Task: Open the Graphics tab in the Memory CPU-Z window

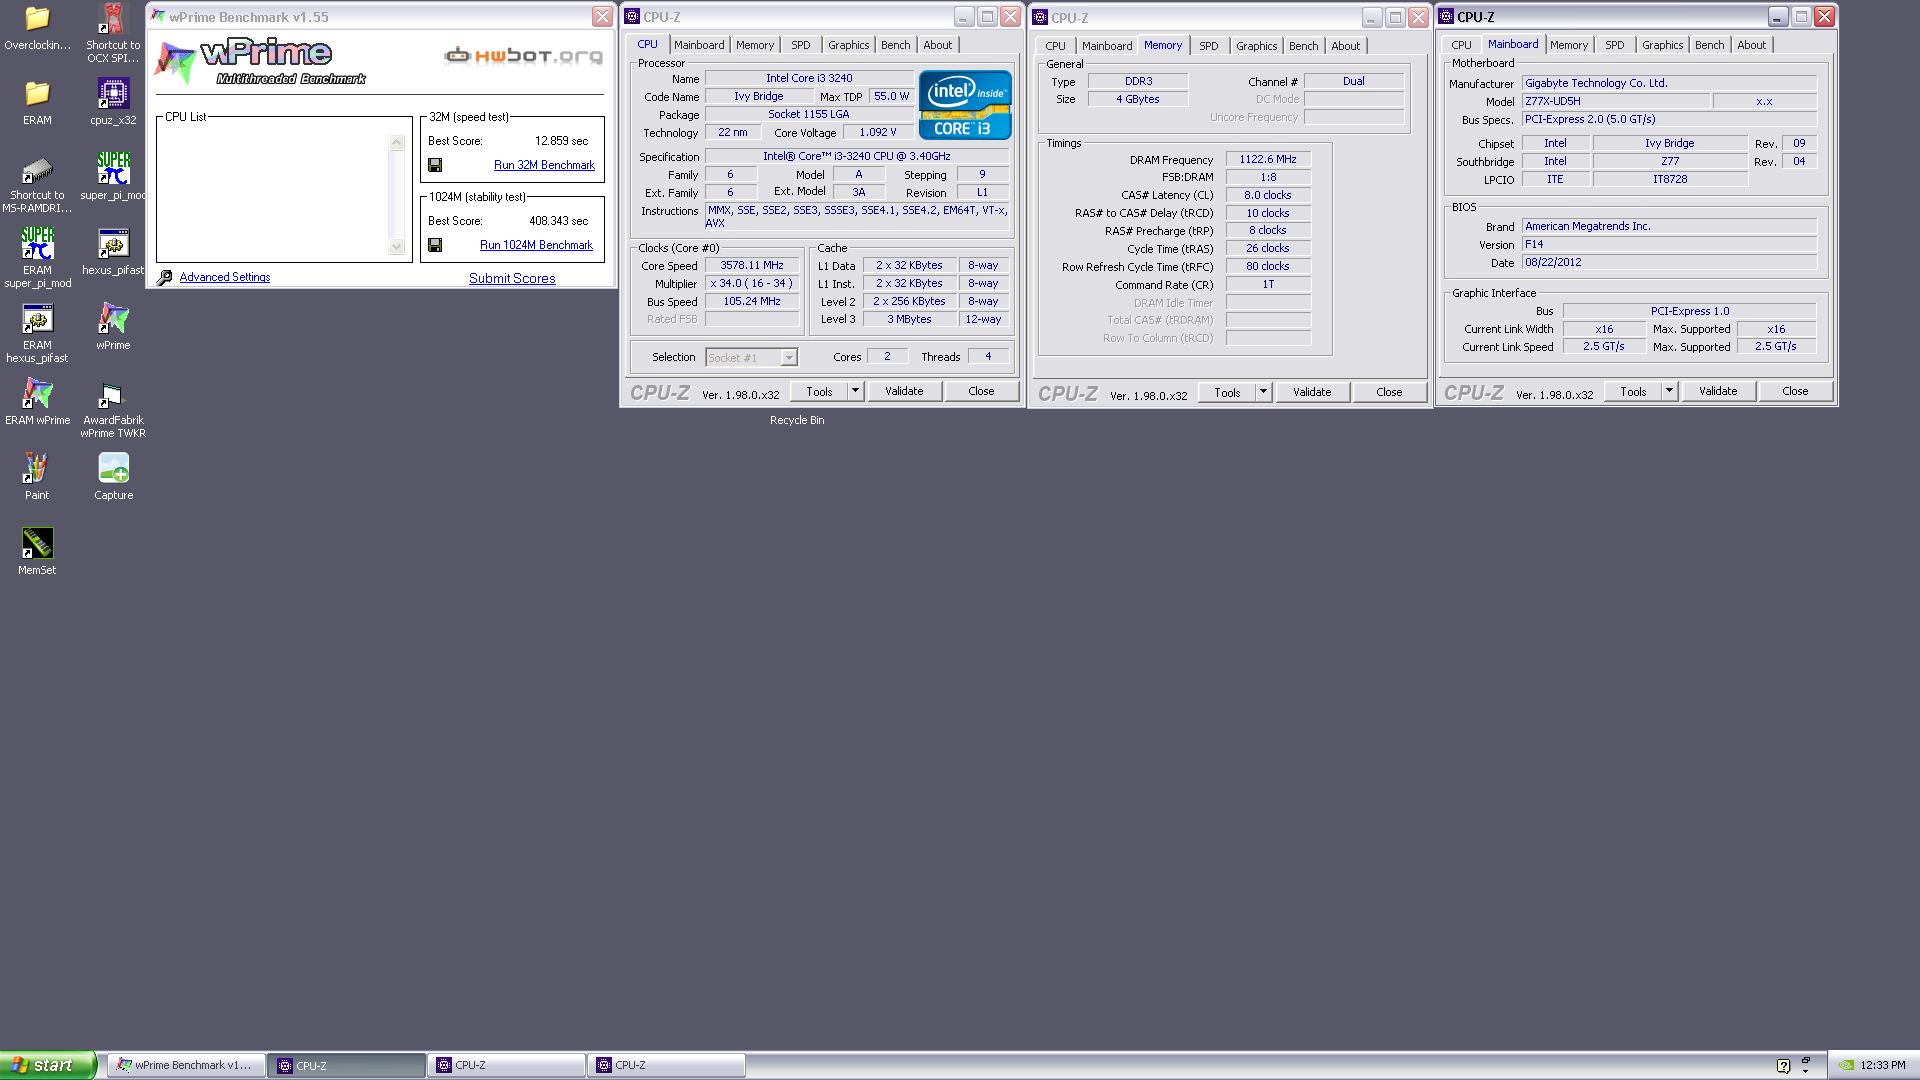Action: 1256,46
